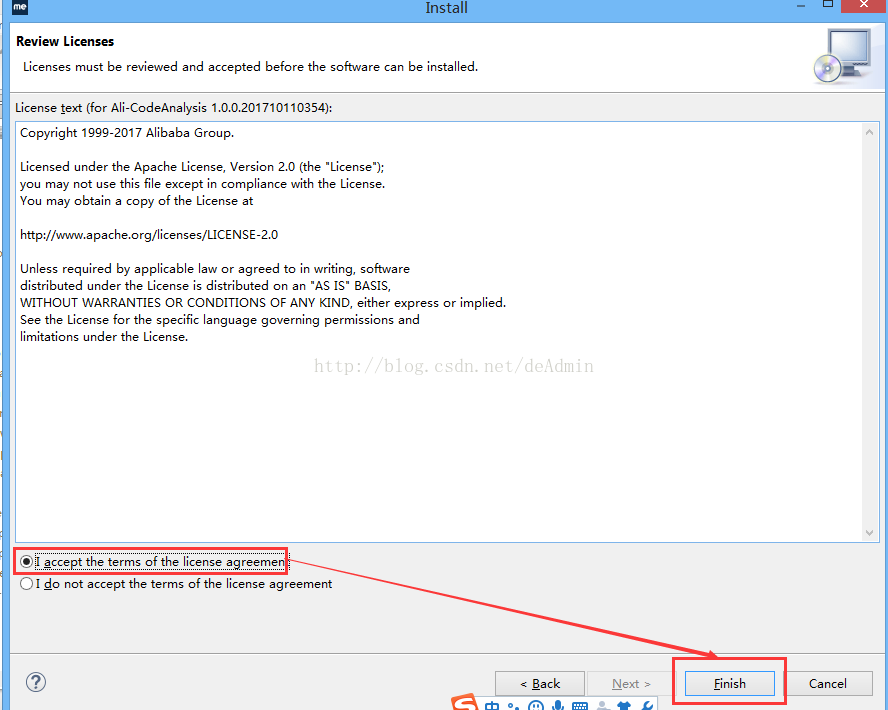The height and width of the screenshot is (710, 888).
Task: Toggle punctuation mode icon in Sogou bar
Action: click(x=514, y=705)
